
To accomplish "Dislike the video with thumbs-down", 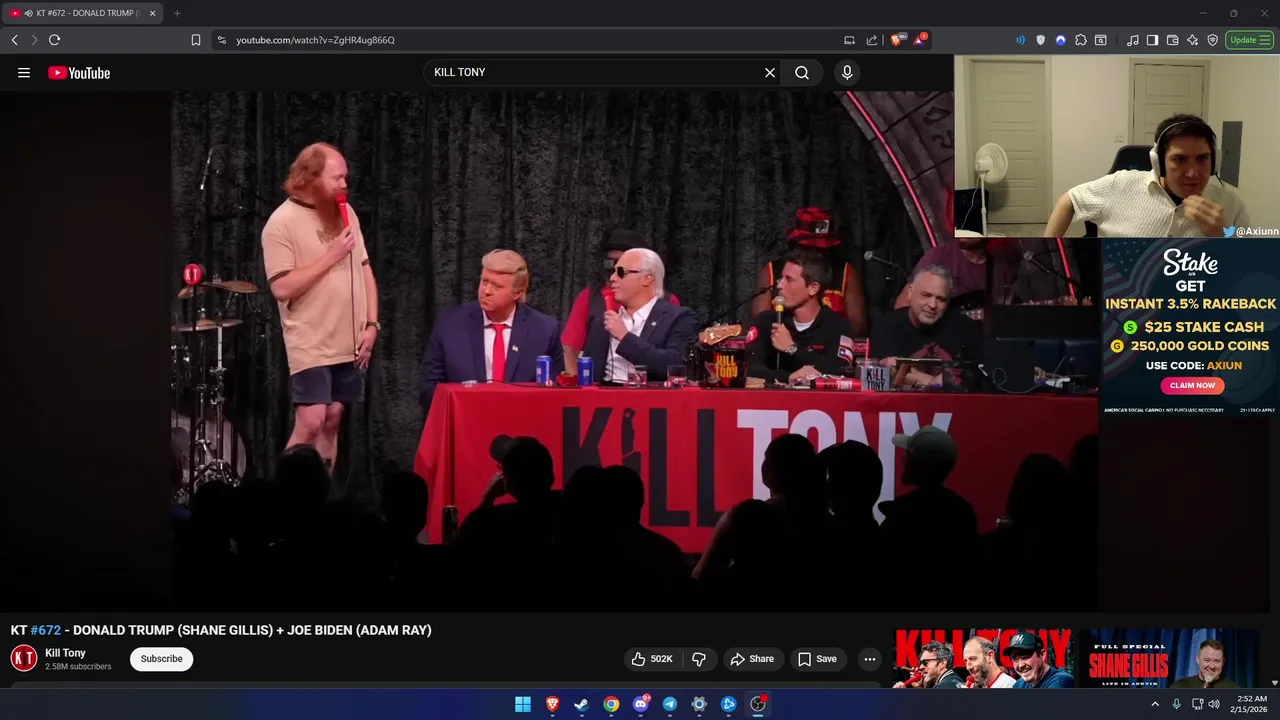I will coord(699,659).
